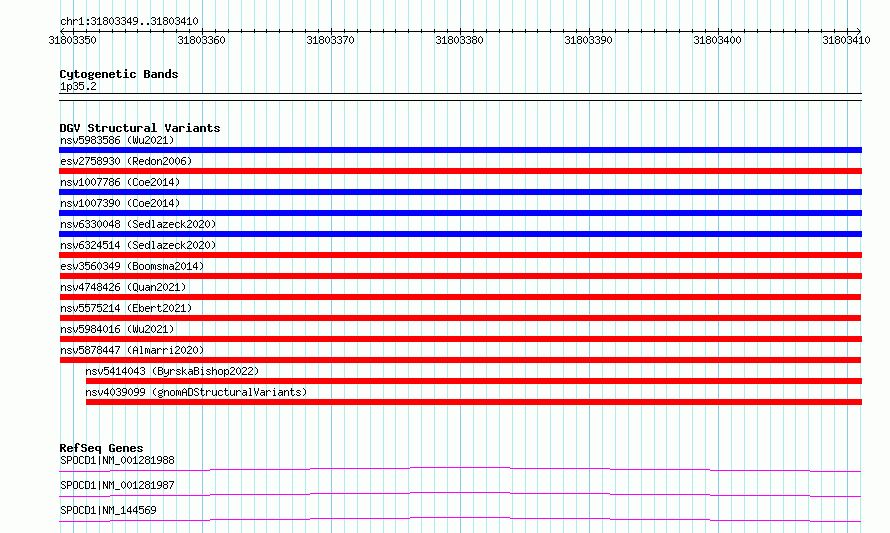Select the blue bar under nsv1007786
This screenshot has height=533, width=890.
click(460, 192)
